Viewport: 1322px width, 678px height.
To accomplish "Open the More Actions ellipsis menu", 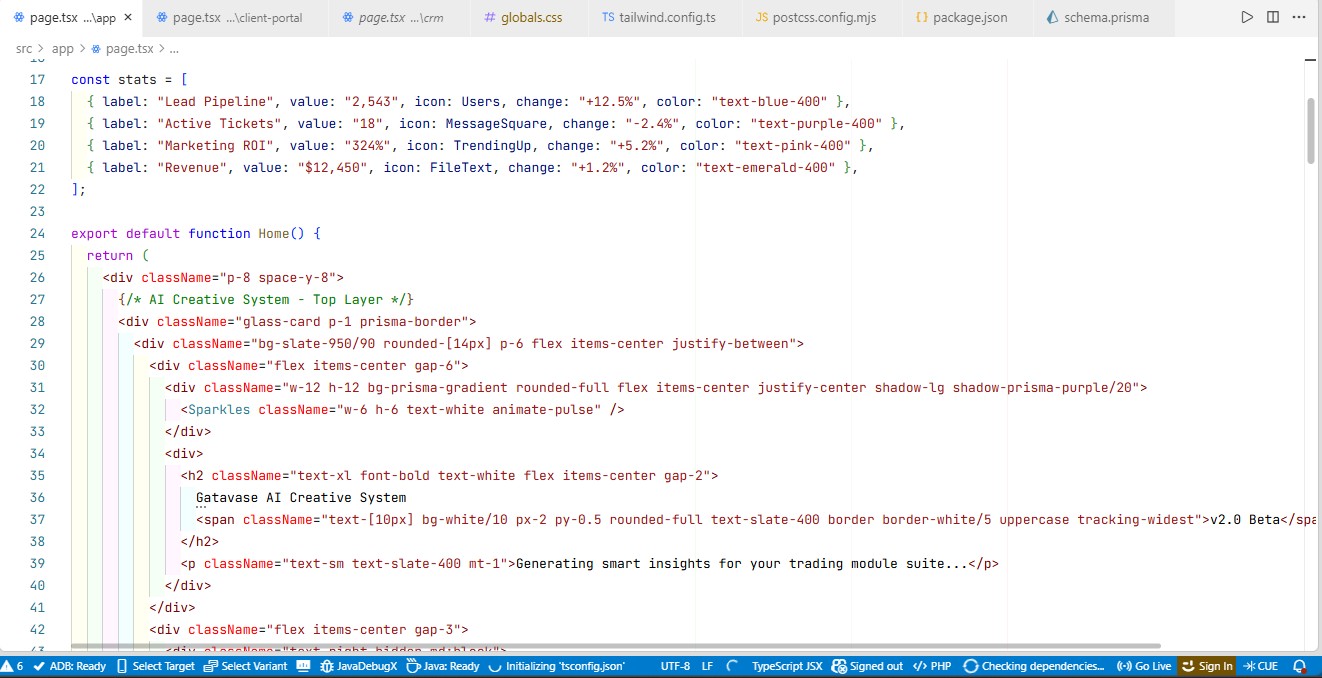I will (x=1299, y=16).
